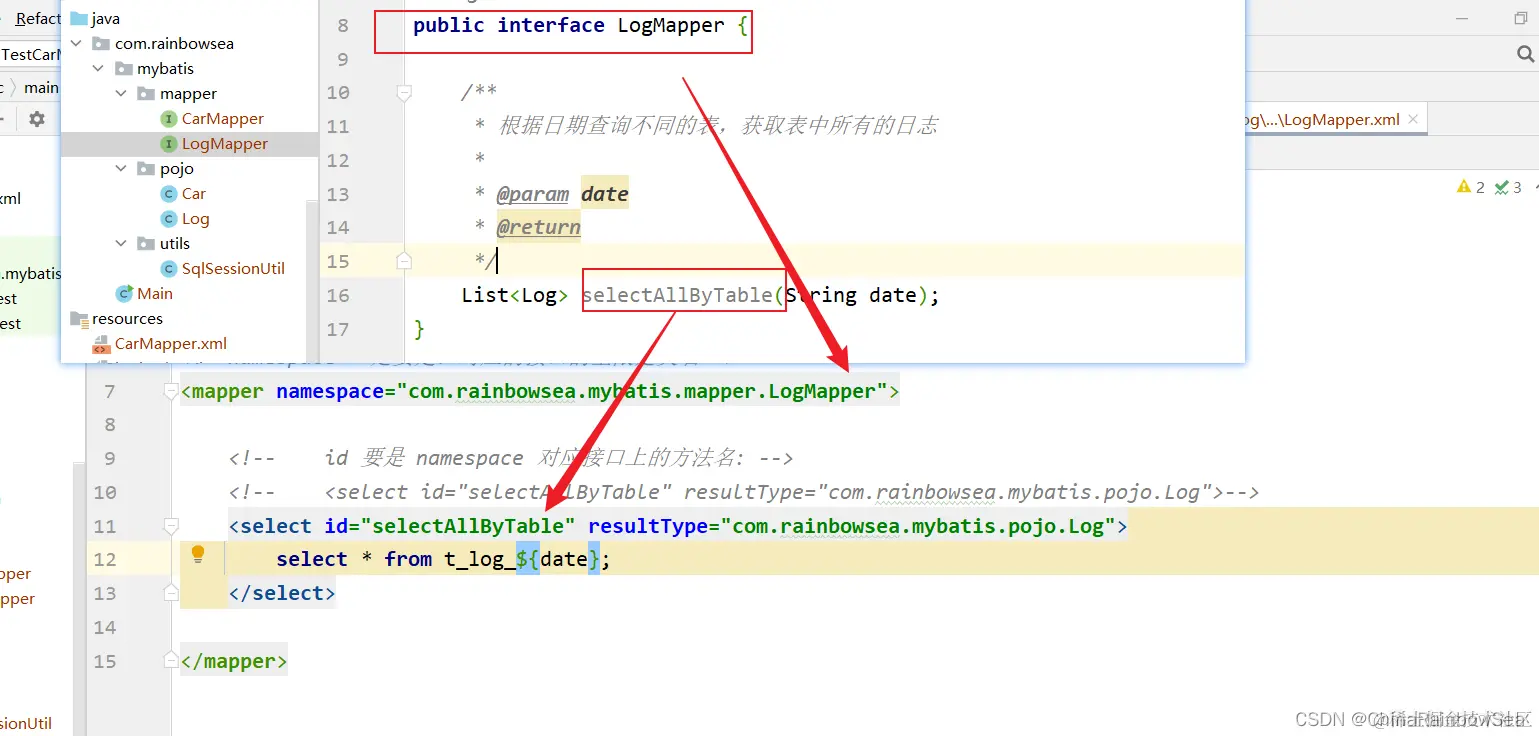Viewport: 1539px width, 736px height.
Task: Click the id="selectAllByTable" attribute on line 11
Action: pyautogui.click(x=450, y=525)
